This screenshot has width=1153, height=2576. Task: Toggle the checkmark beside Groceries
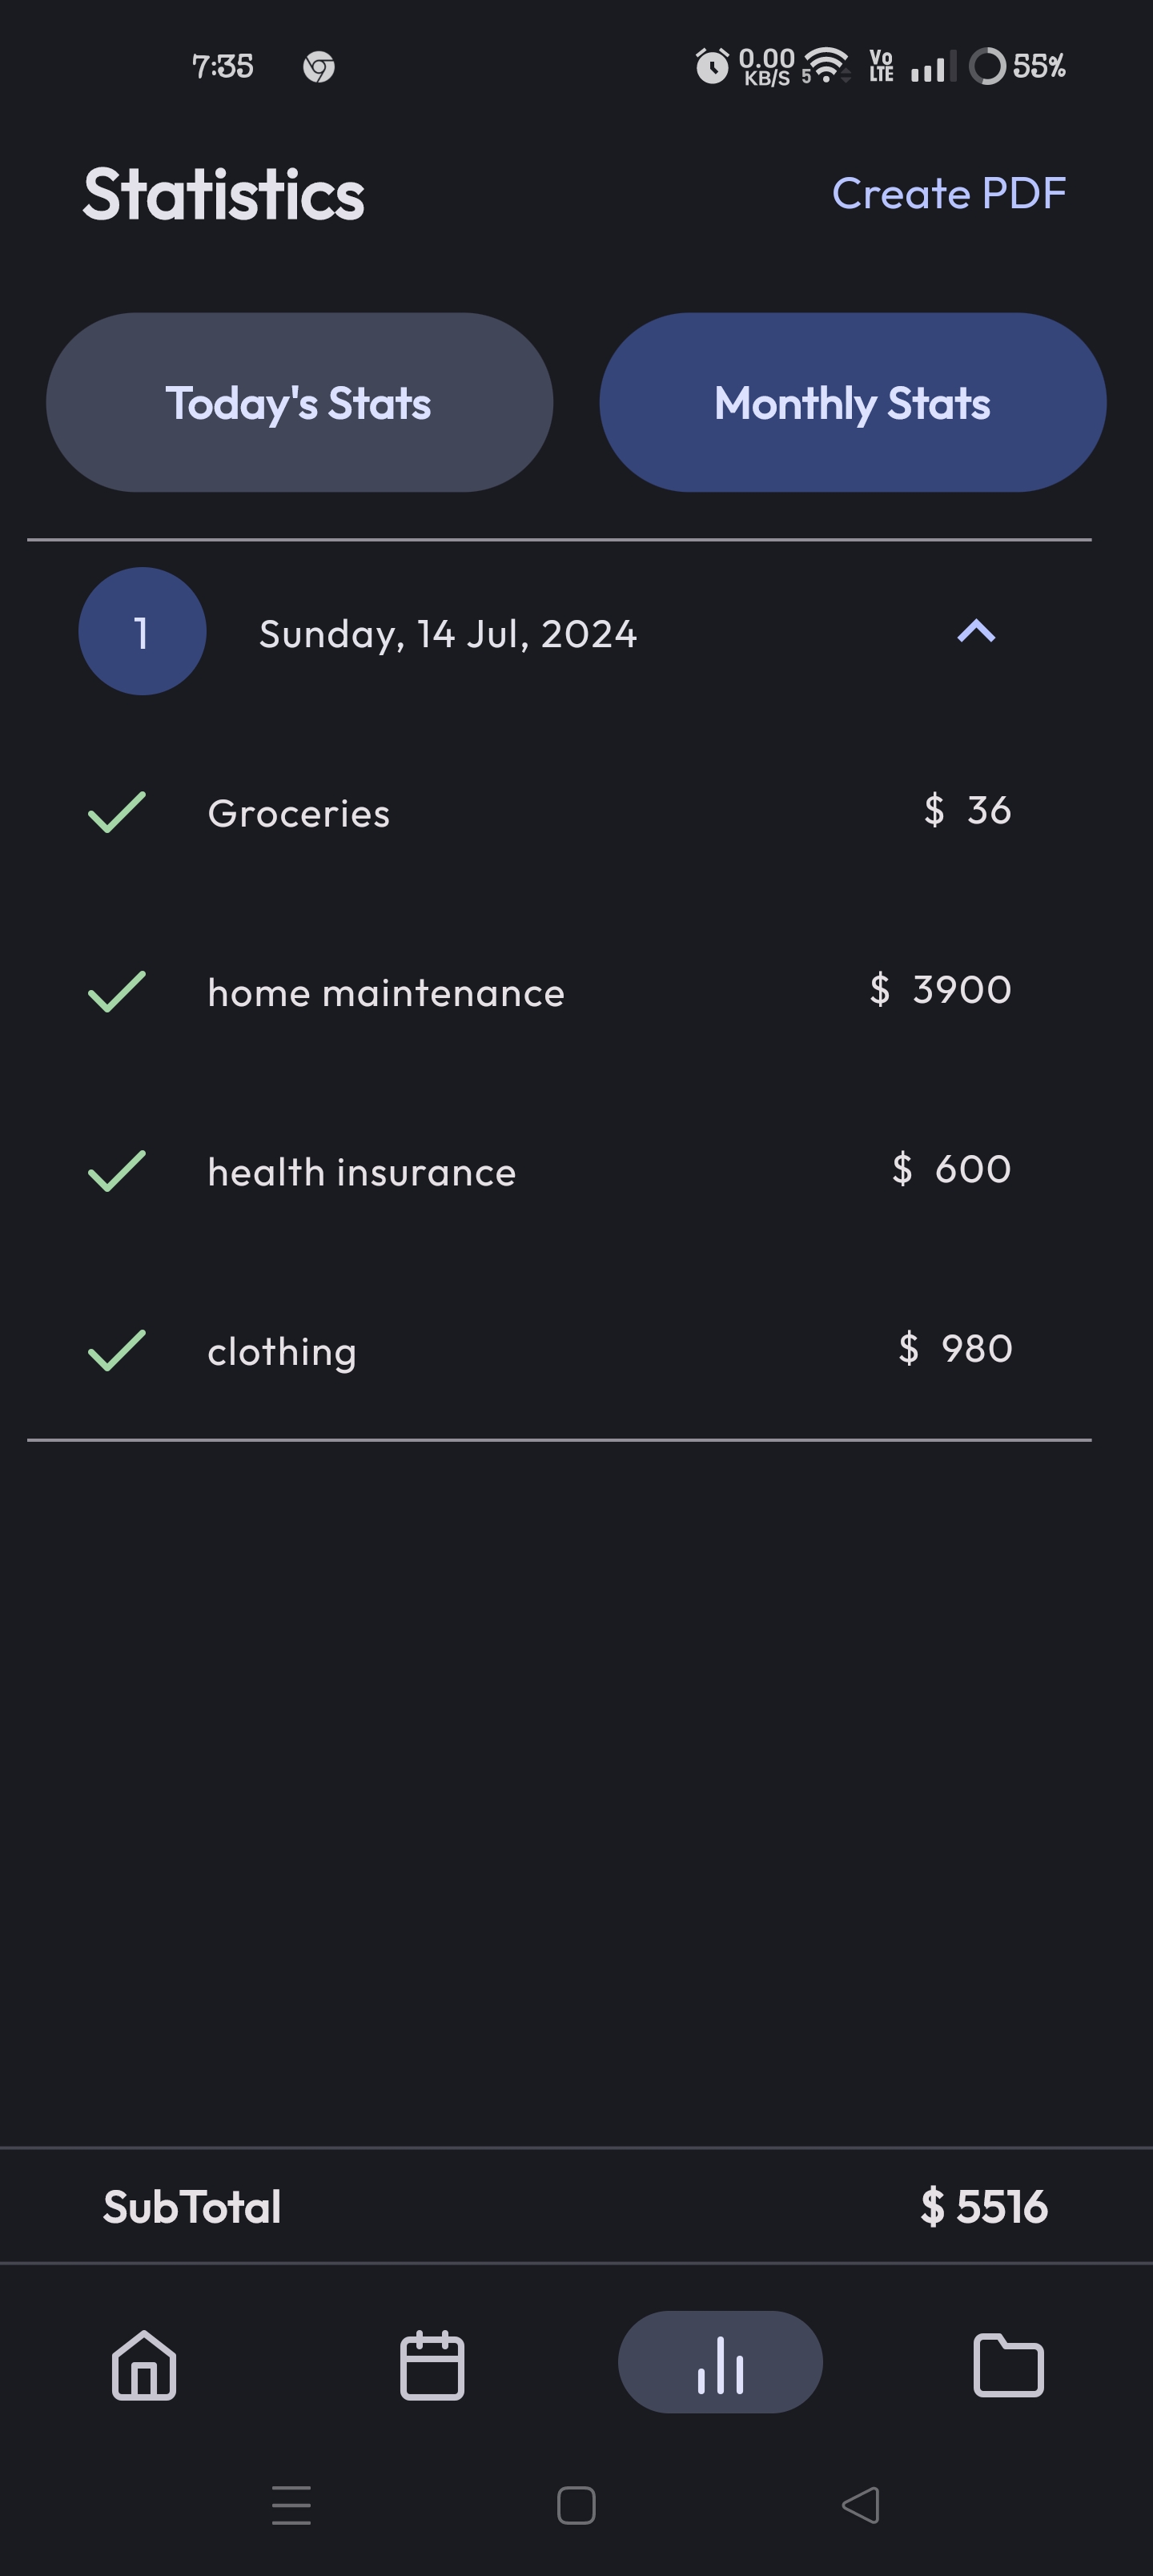(117, 812)
